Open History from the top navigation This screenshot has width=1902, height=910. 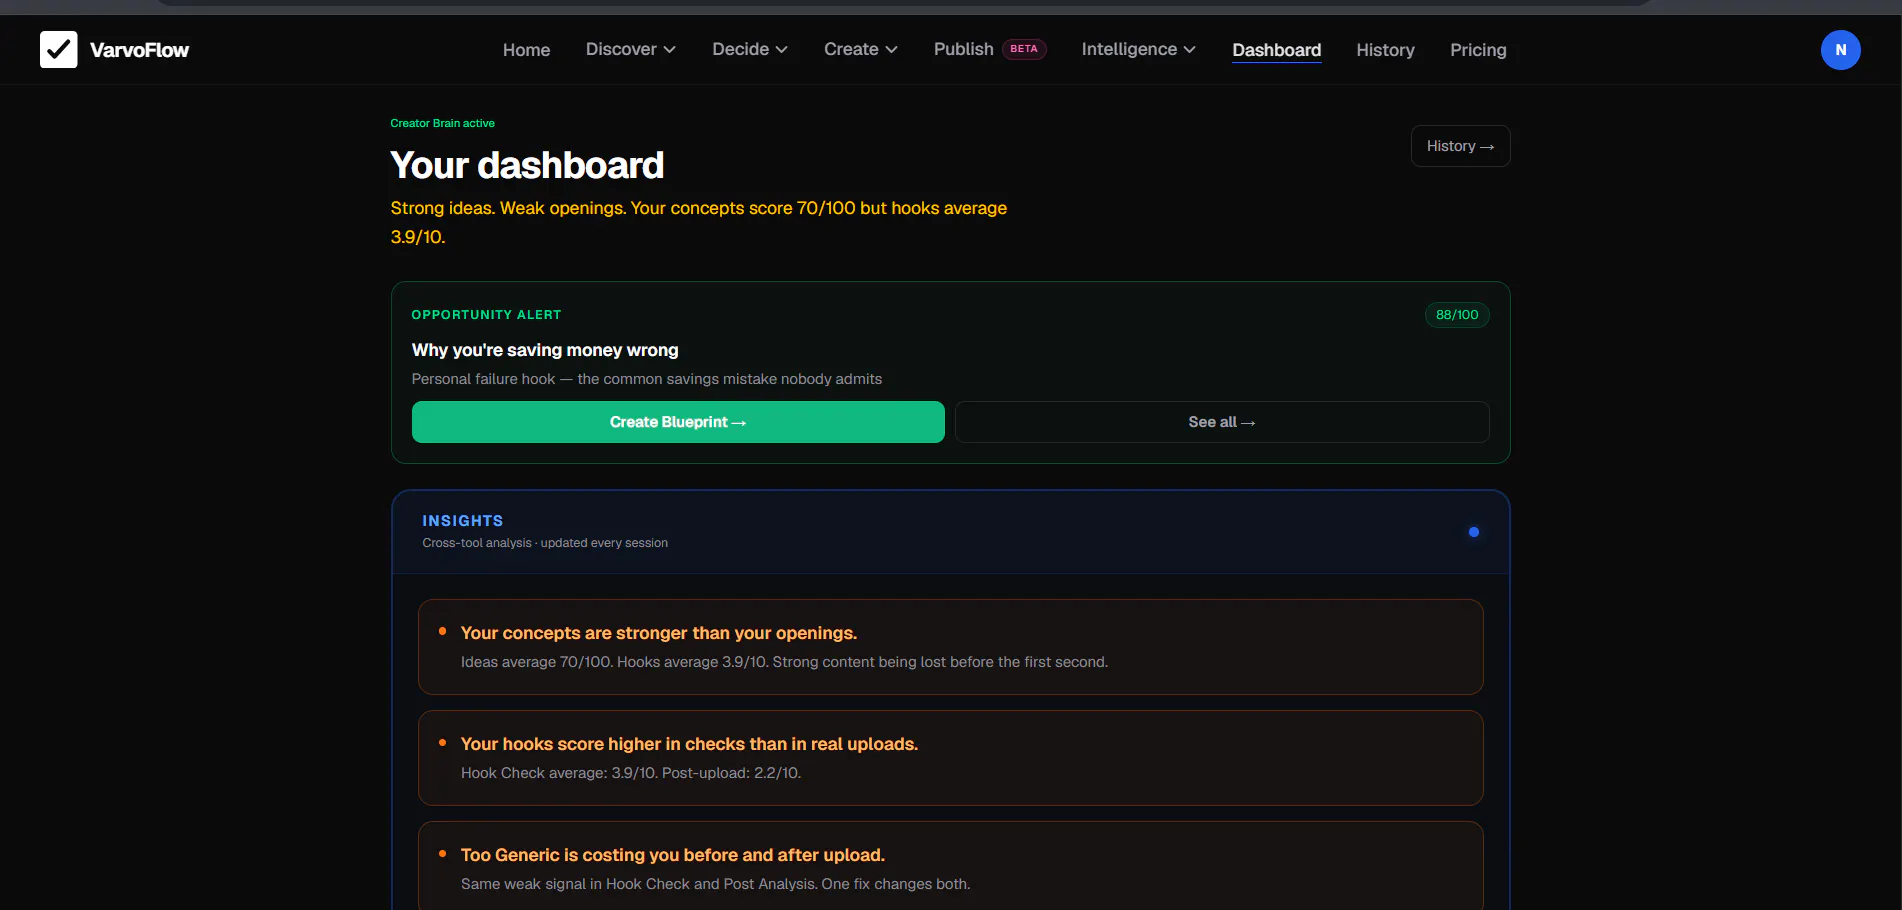(1385, 50)
